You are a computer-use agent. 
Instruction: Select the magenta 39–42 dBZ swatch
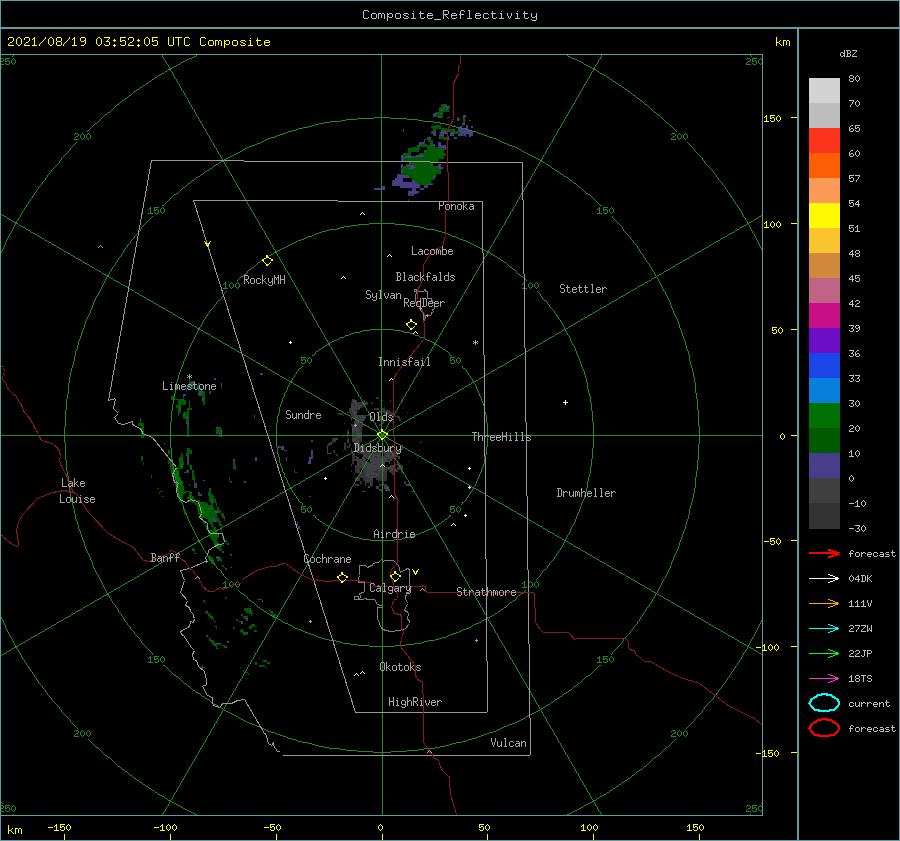824,316
